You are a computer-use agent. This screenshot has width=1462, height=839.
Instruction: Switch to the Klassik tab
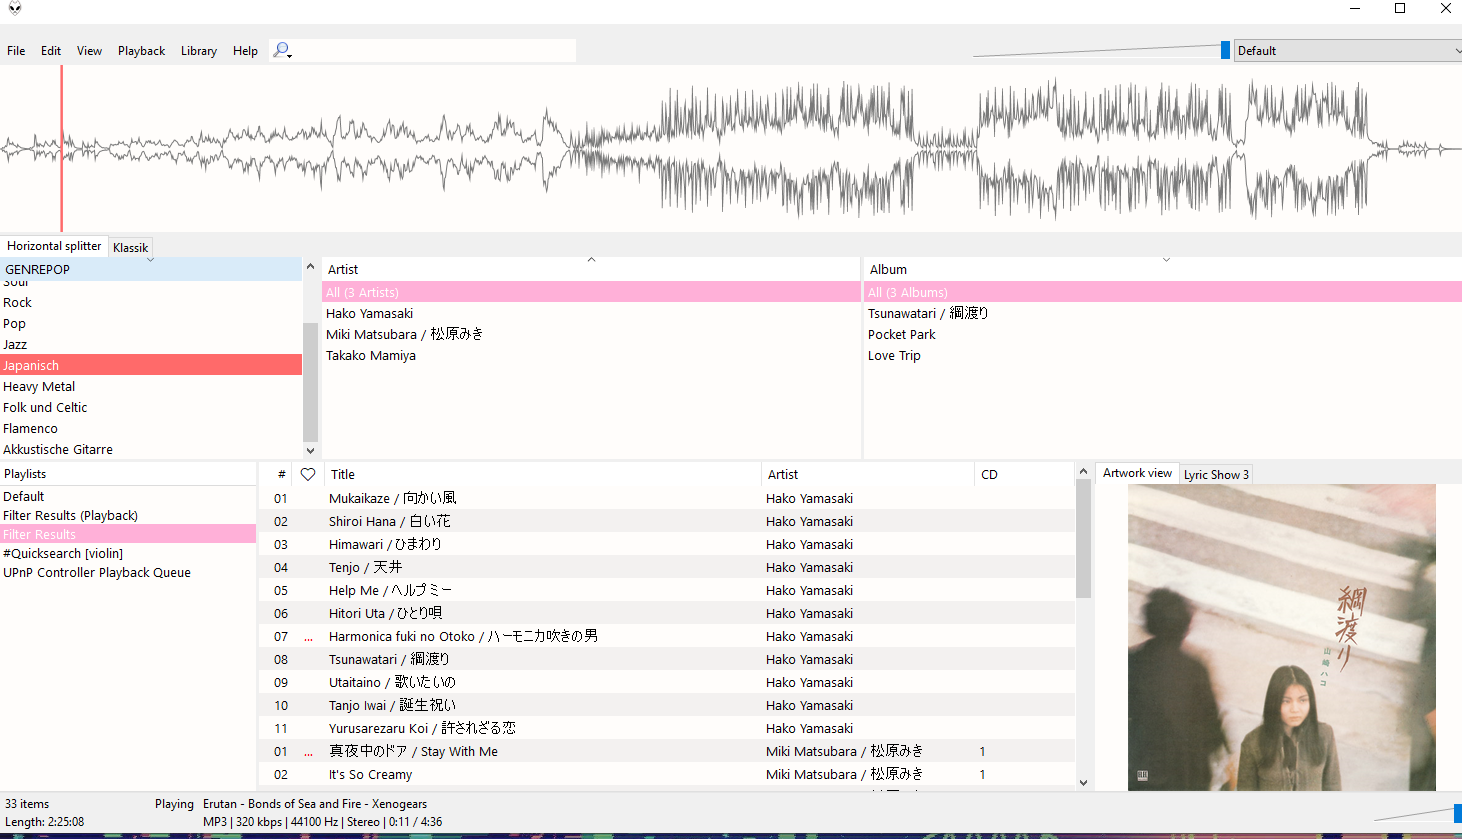[x=130, y=248]
